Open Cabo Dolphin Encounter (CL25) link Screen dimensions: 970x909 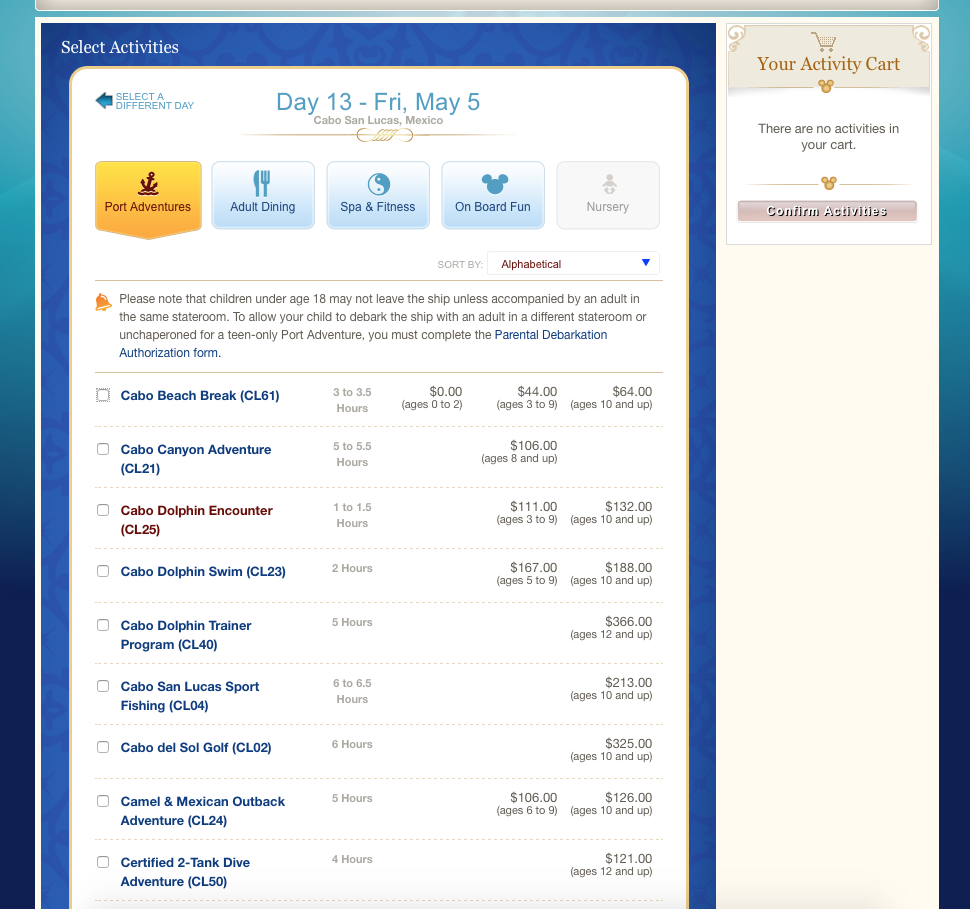pyautogui.click(x=197, y=520)
